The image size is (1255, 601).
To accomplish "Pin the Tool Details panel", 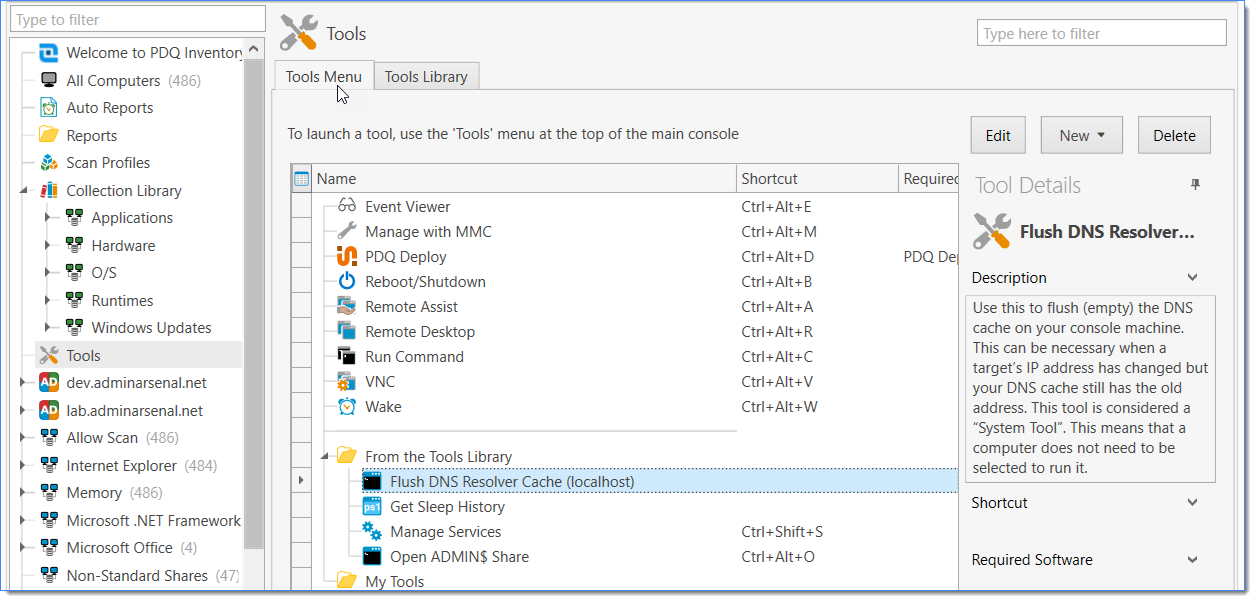I will (1195, 185).
